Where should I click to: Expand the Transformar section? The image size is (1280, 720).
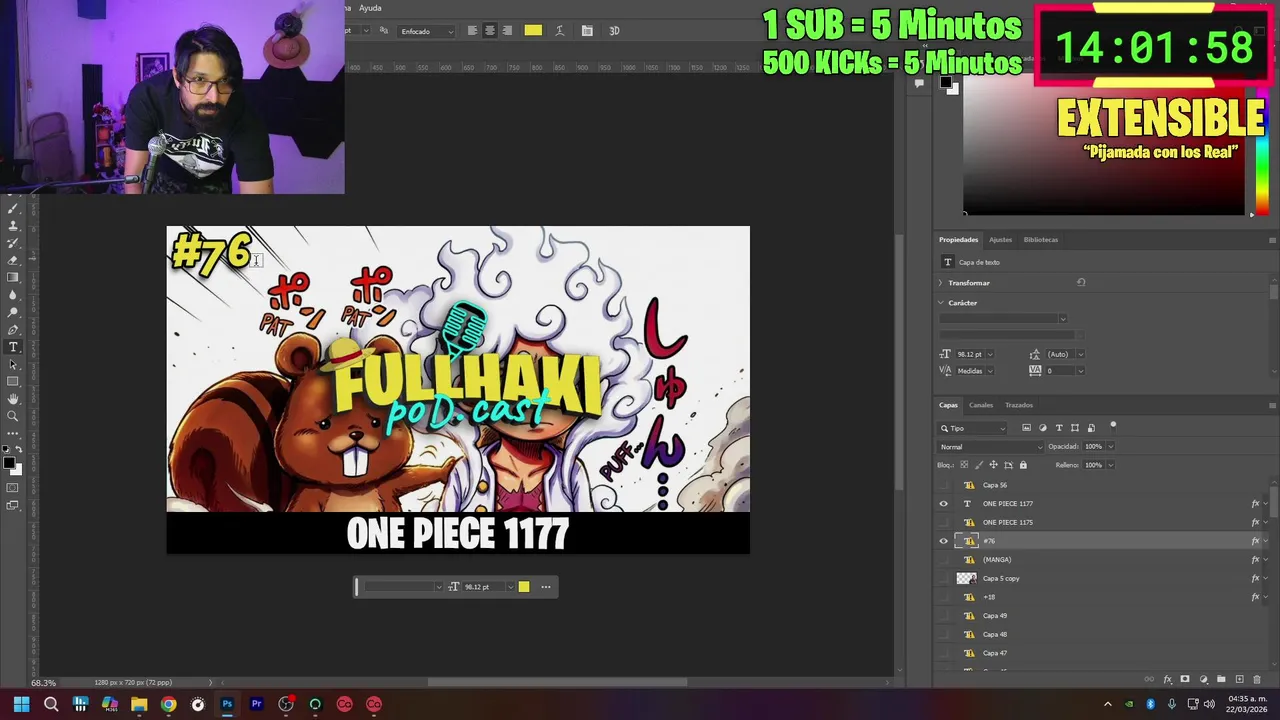941,283
